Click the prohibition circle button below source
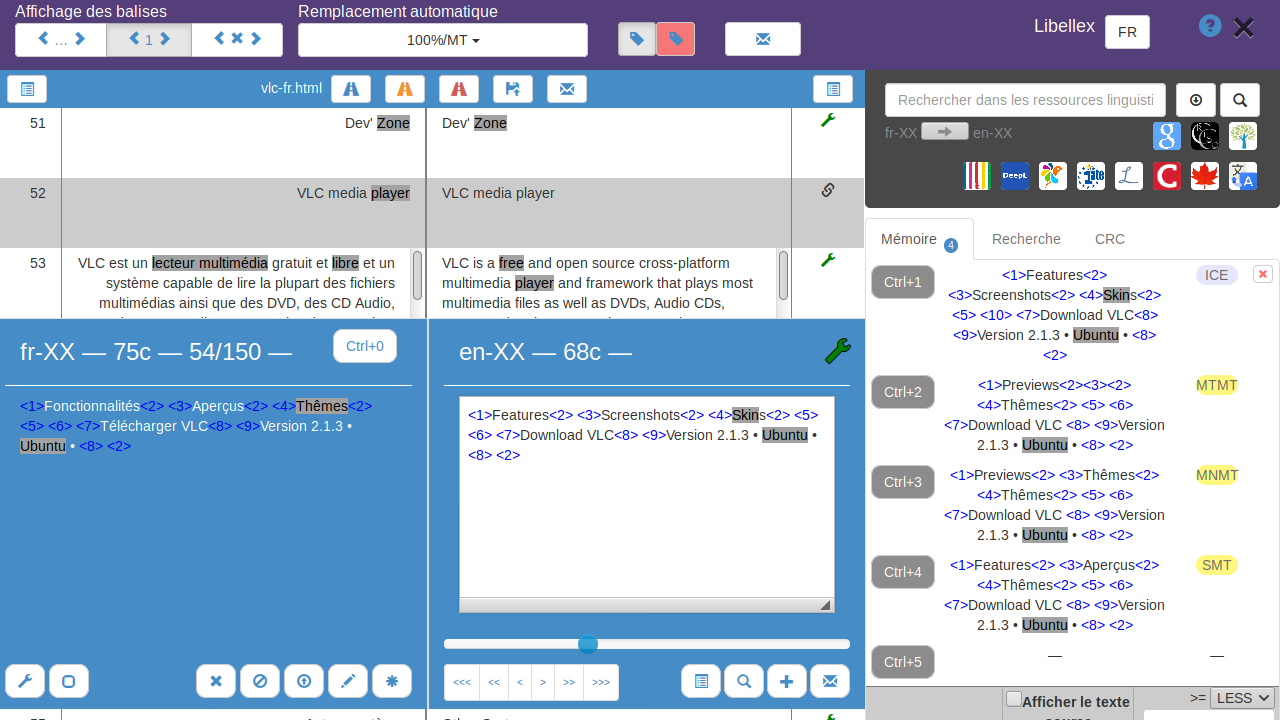 click(260, 681)
